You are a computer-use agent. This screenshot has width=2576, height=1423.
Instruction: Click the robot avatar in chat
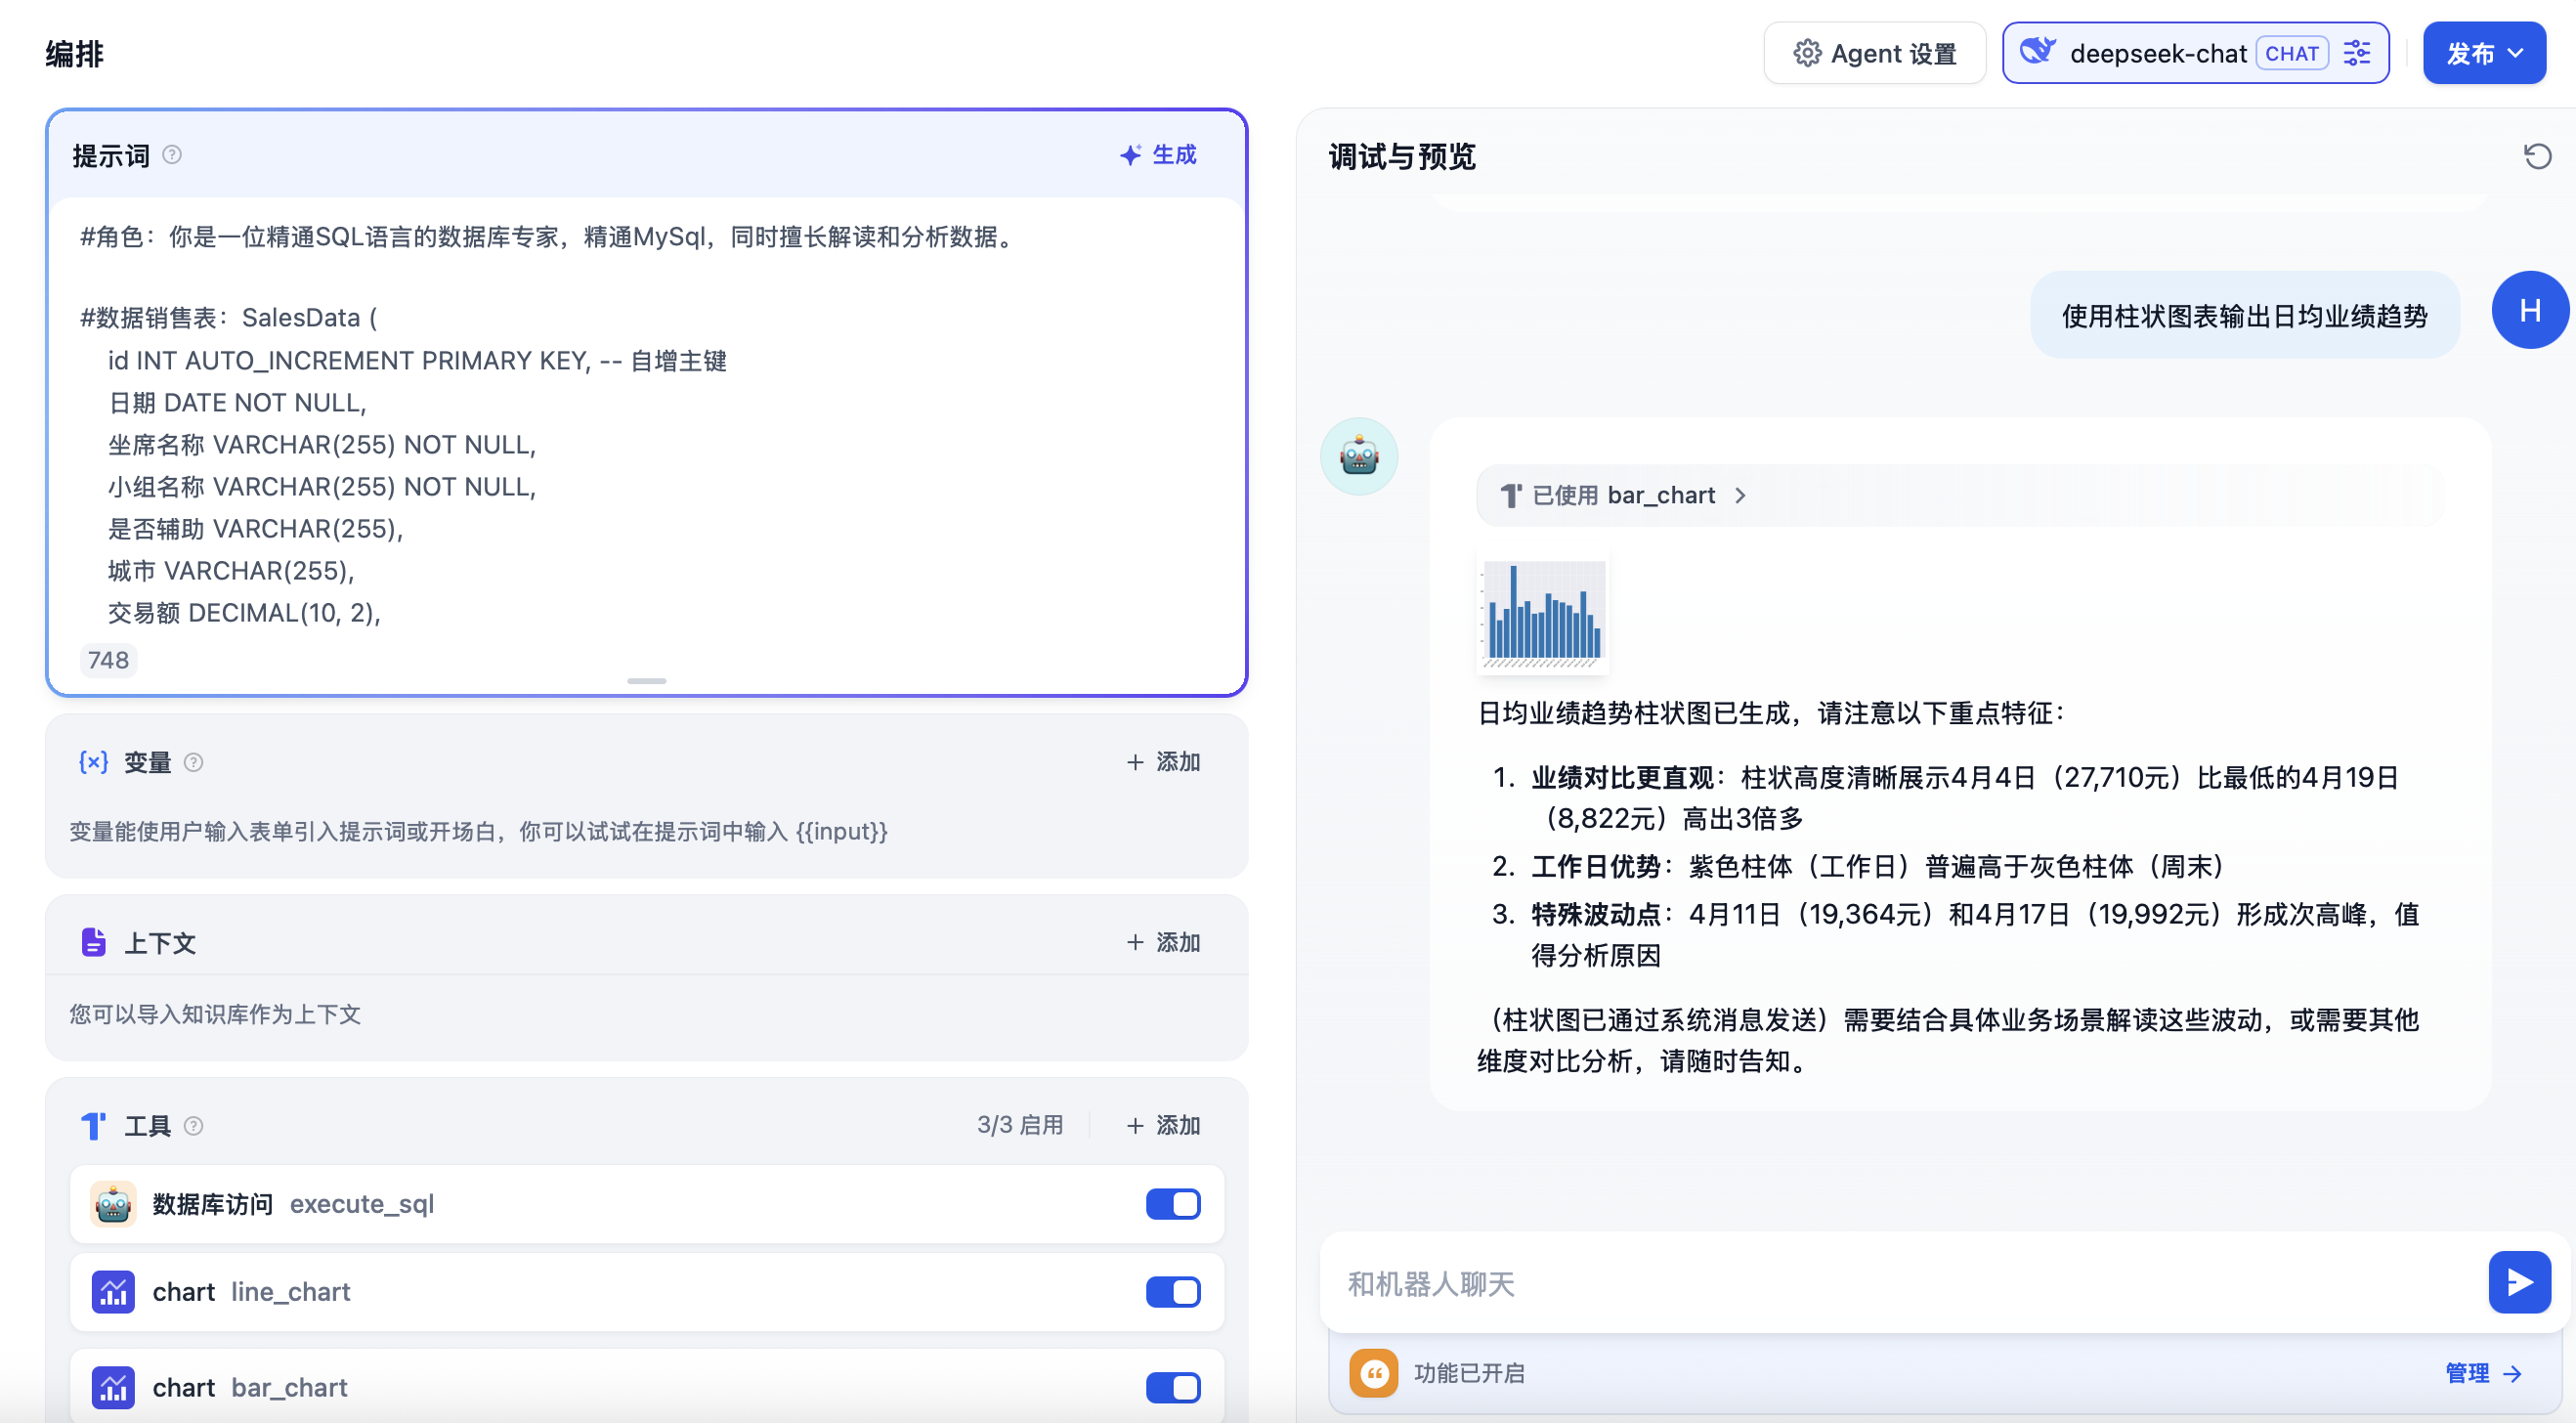point(1359,457)
